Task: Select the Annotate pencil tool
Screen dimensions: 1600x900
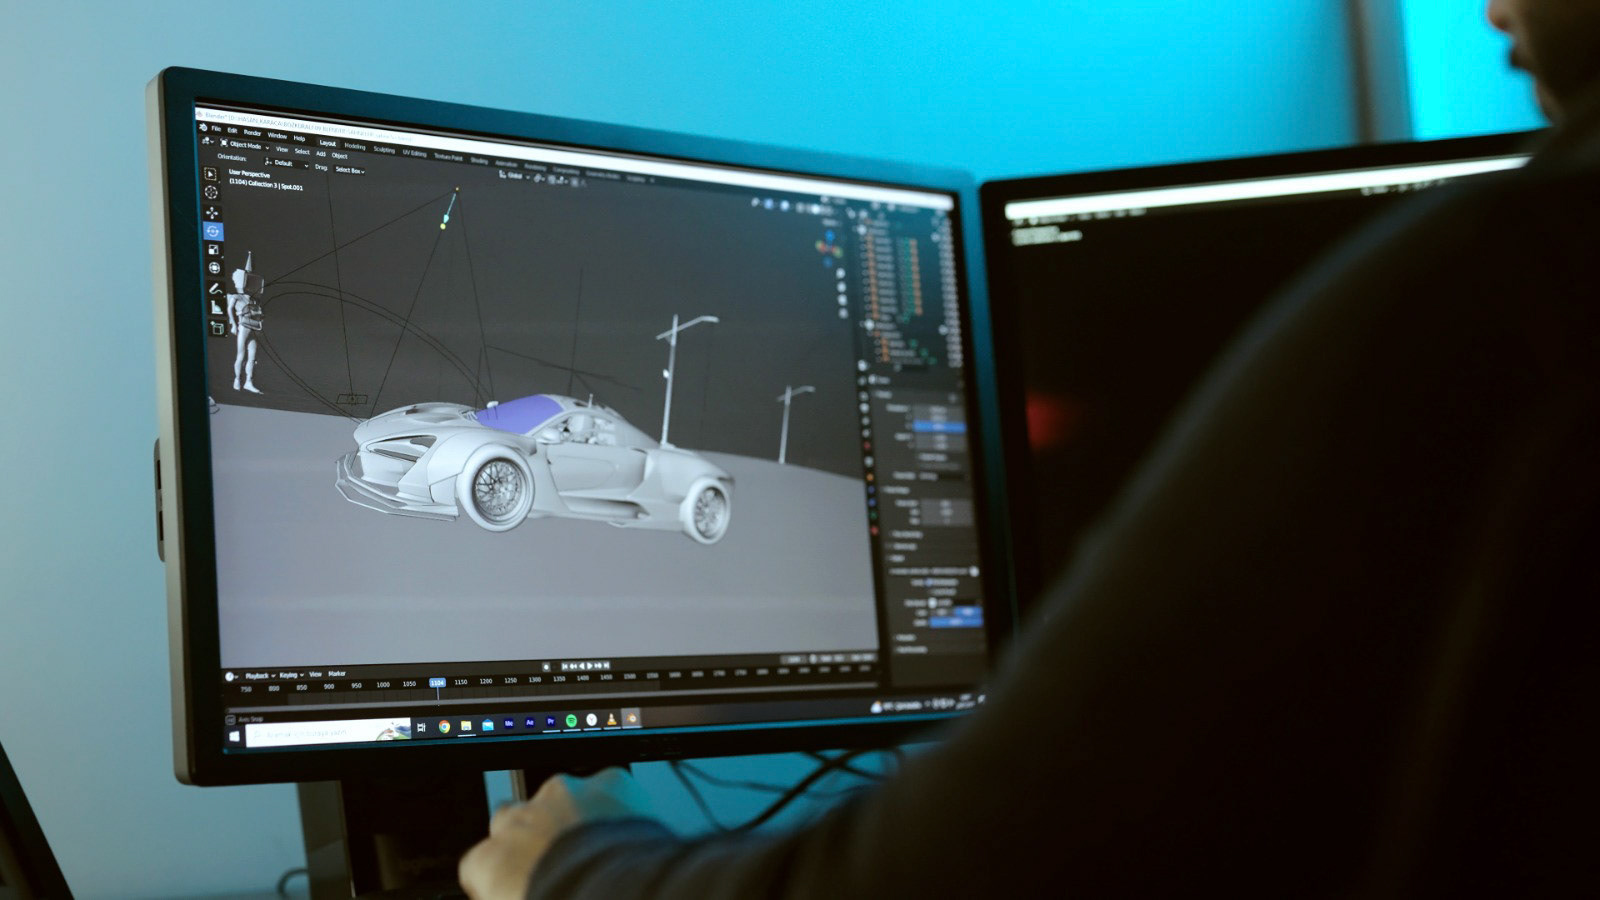Action: [x=215, y=288]
